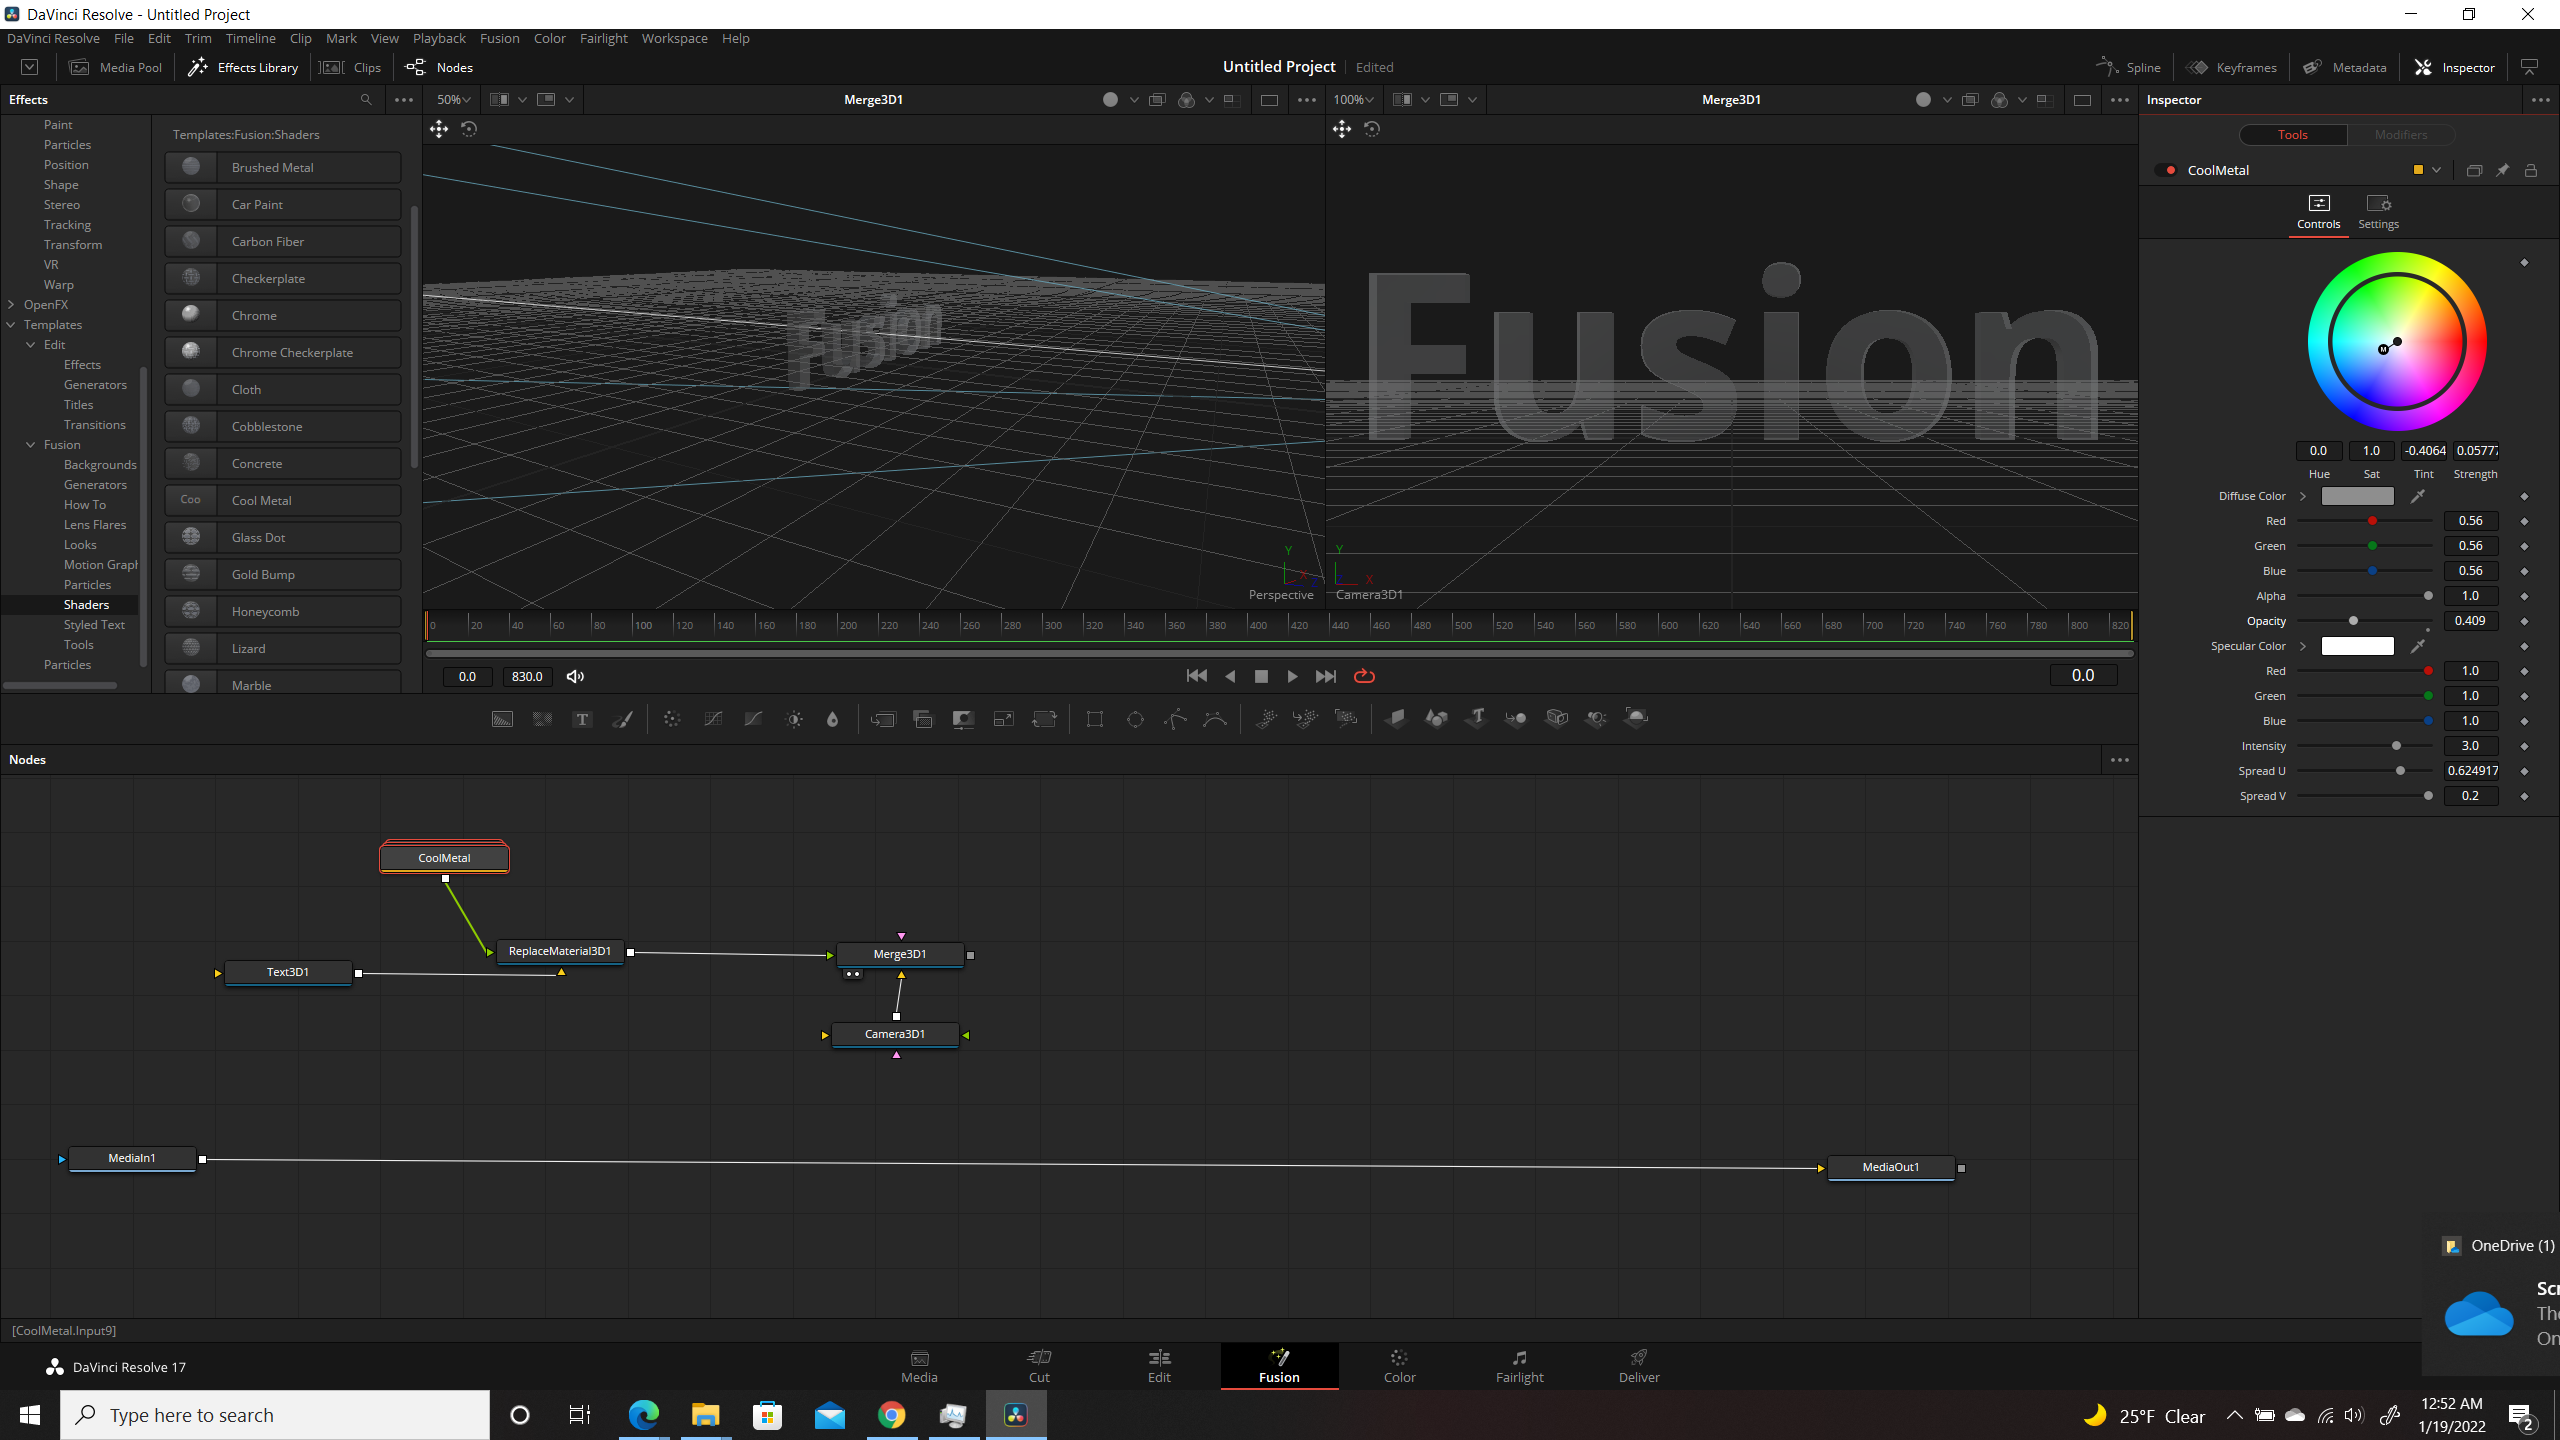The height and width of the screenshot is (1440, 2560).
Task: Pin the CoolMetal inspector panel
Action: 2502,171
